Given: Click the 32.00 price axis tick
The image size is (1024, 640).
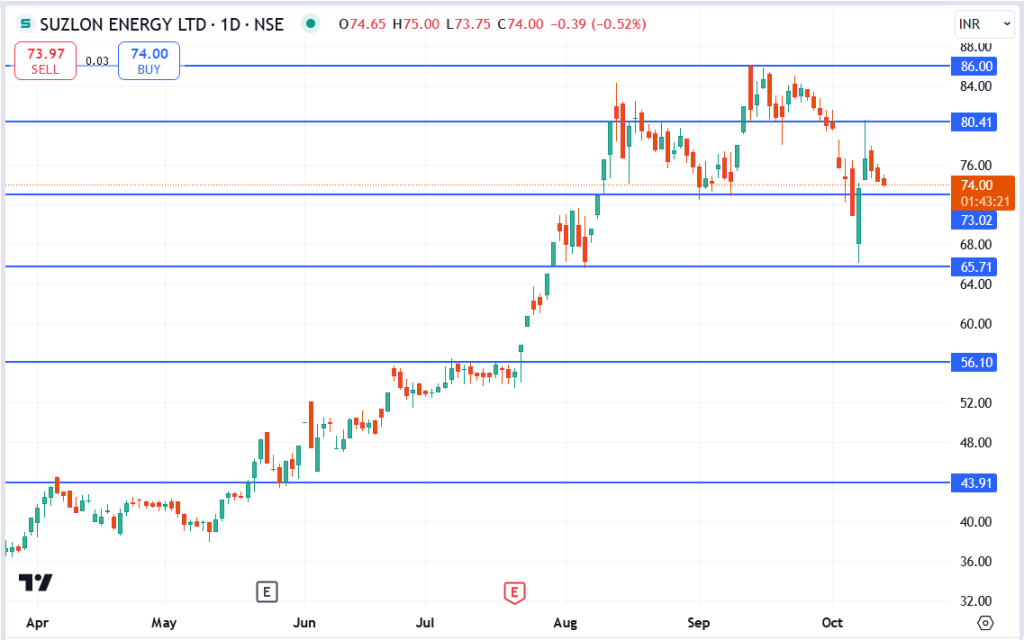Looking at the screenshot, I should (976, 601).
